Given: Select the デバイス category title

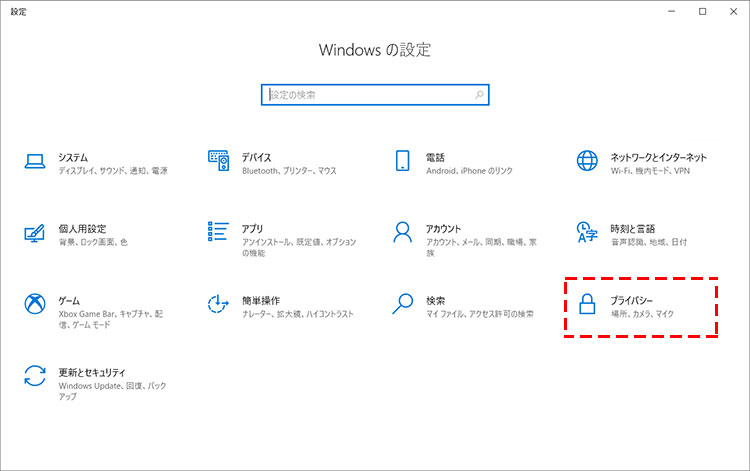Looking at the screenshot, I should pyautogui.click(x=256, y=157).
